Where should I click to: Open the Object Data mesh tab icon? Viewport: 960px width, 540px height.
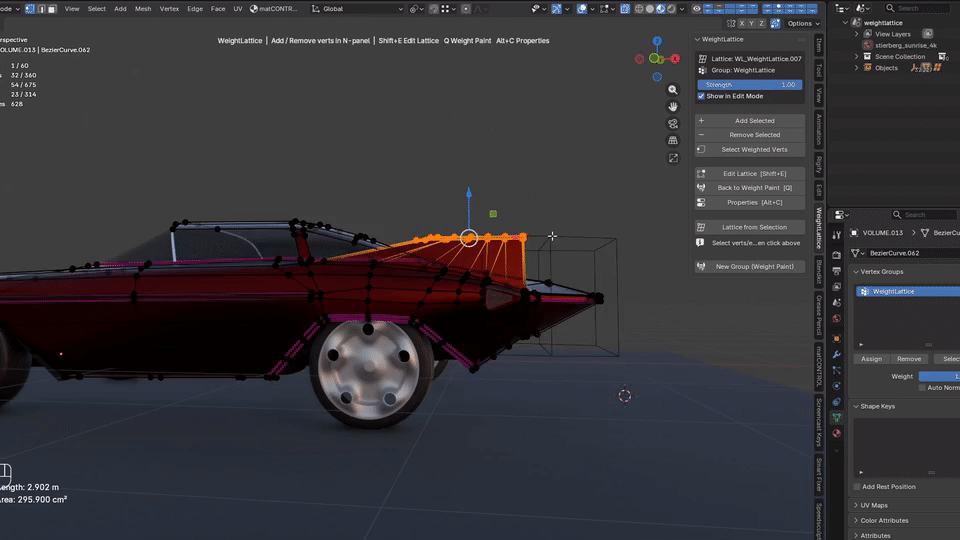pyautogui.click(x=837, y=418)
